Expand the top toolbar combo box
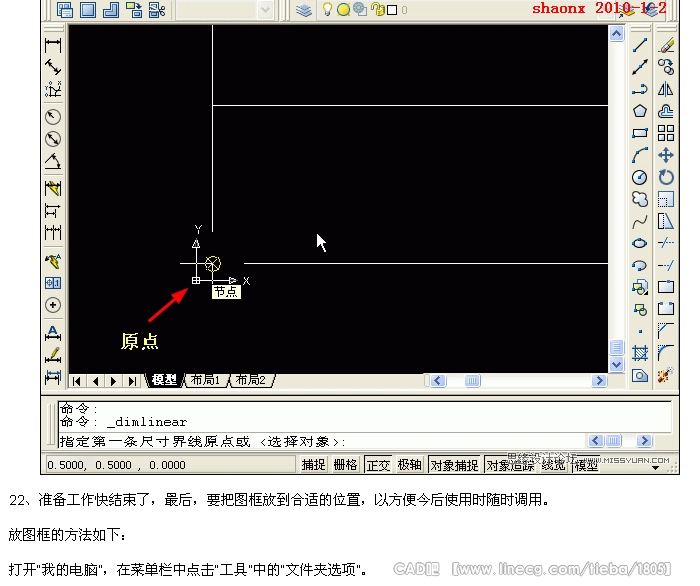Image resolution: width=700 pixels, height=586 pixels. pos(265,10)
